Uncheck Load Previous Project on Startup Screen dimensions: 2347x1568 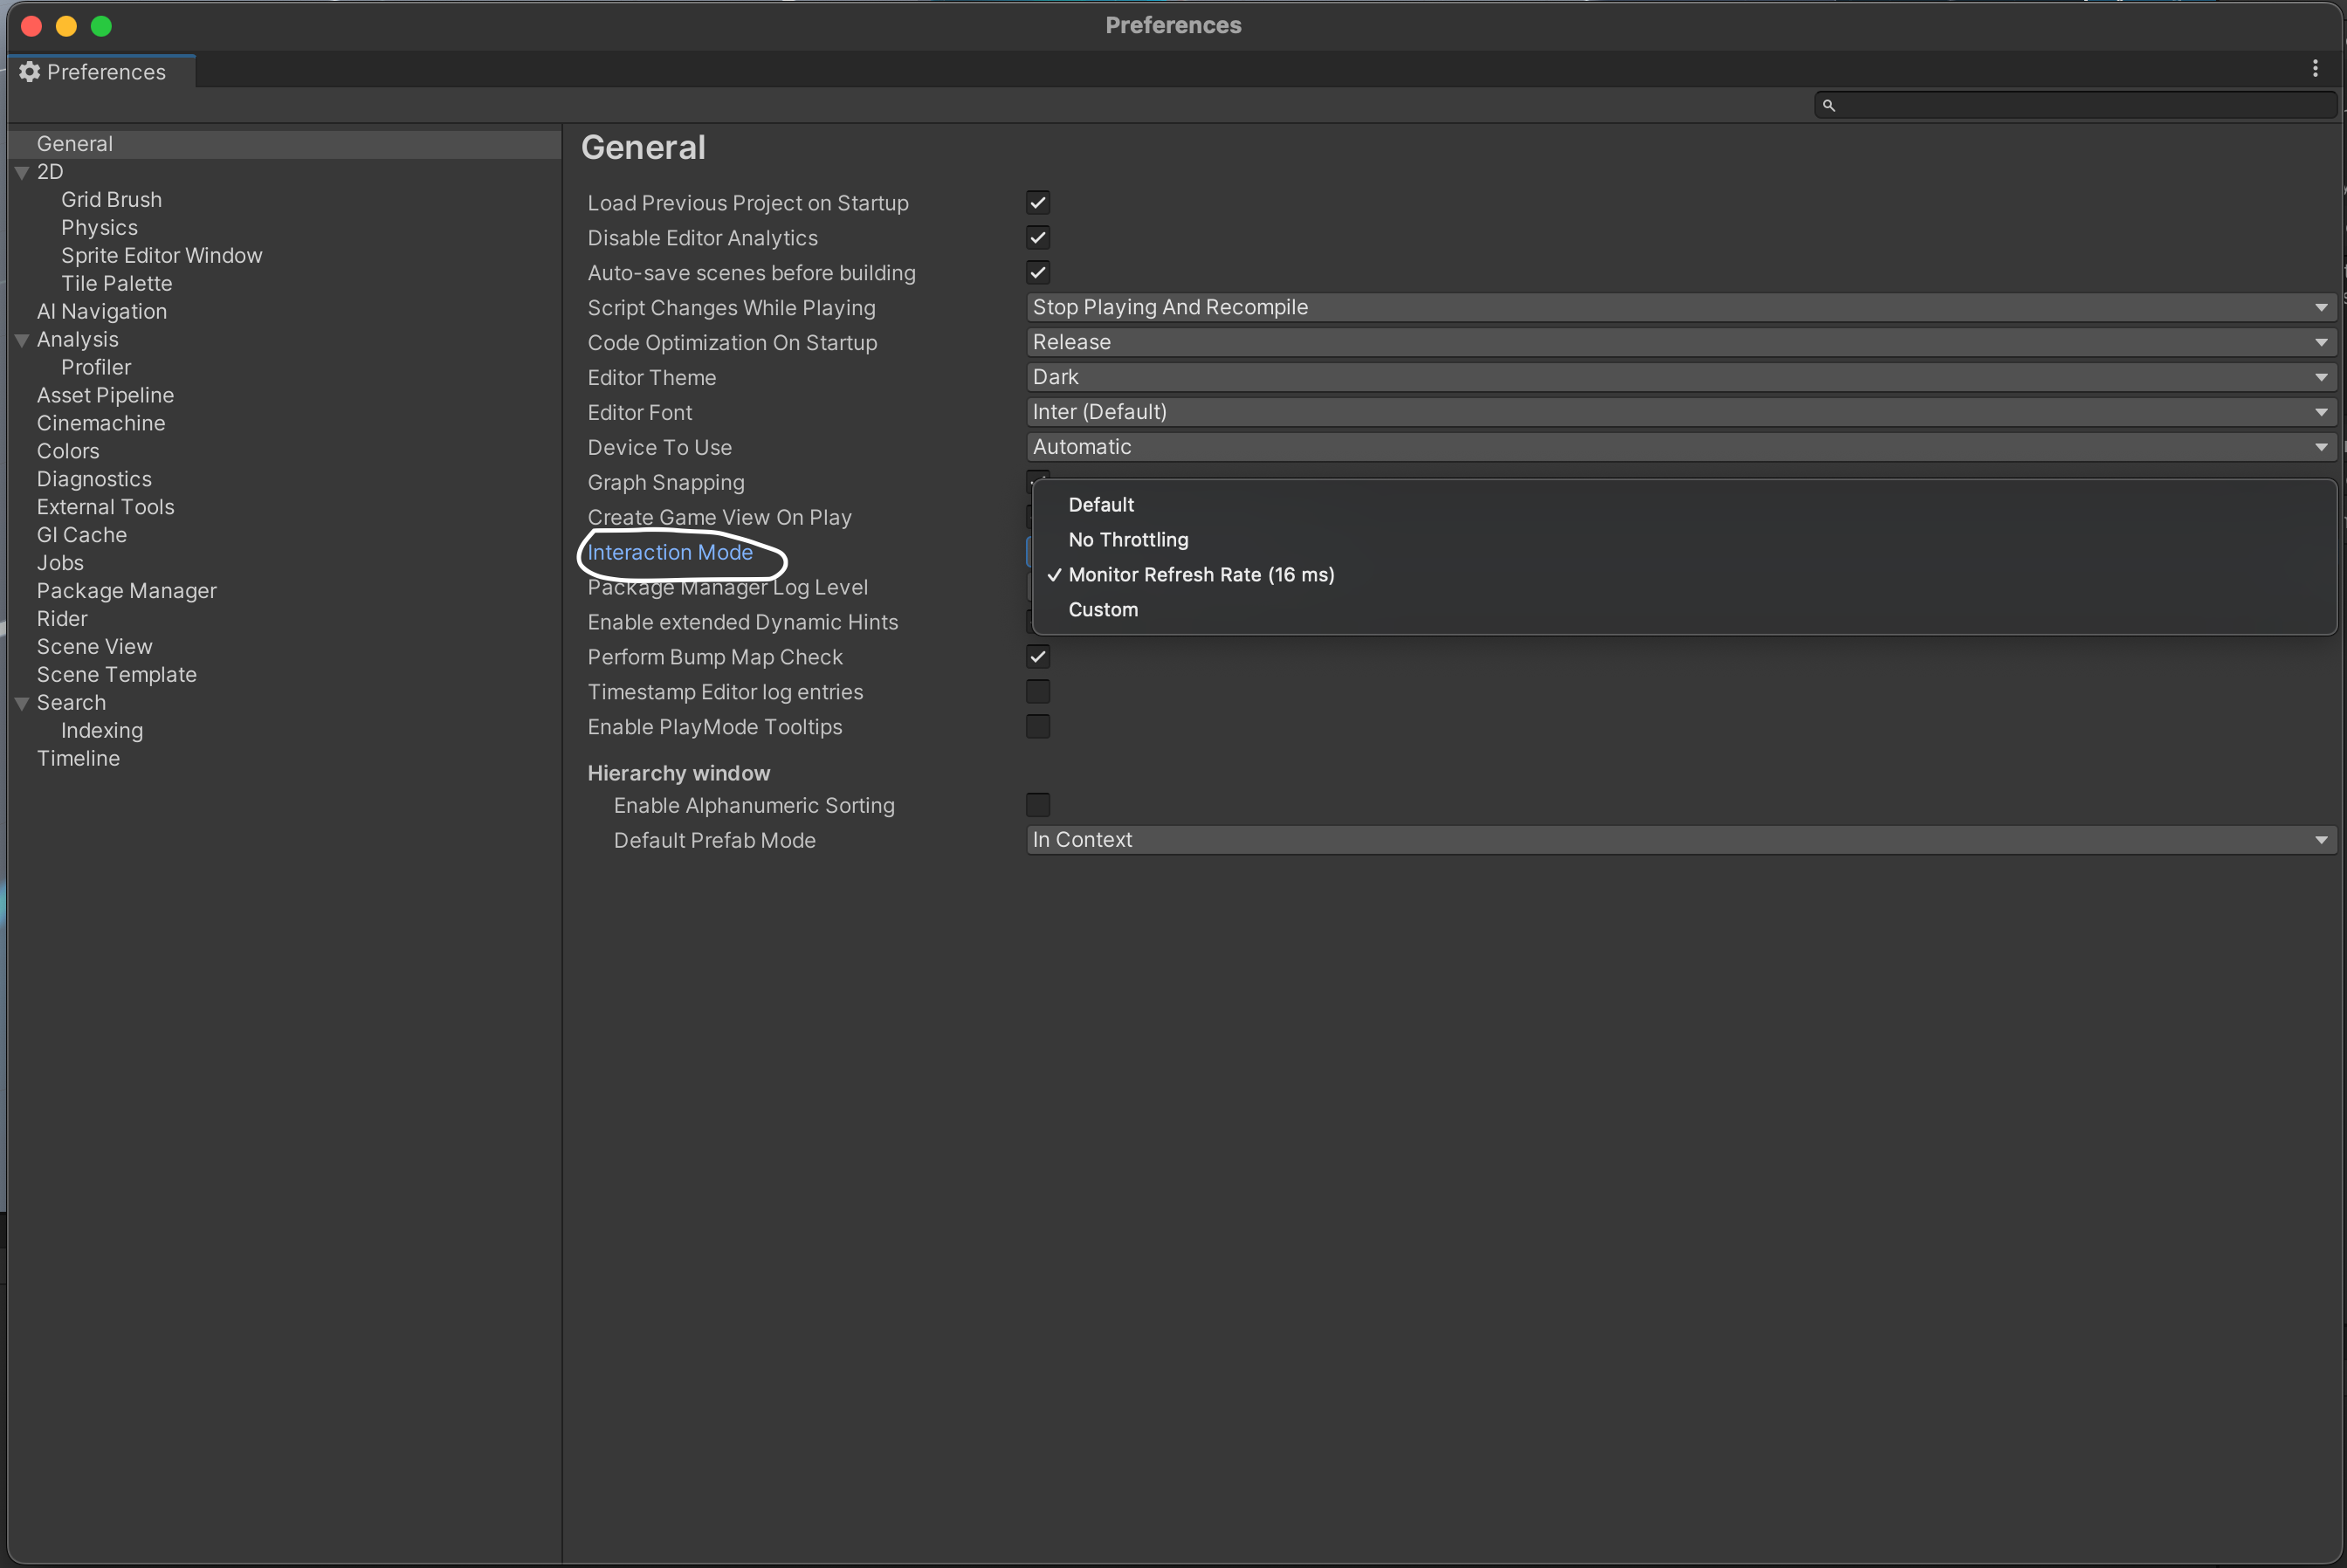[1038, 203]
